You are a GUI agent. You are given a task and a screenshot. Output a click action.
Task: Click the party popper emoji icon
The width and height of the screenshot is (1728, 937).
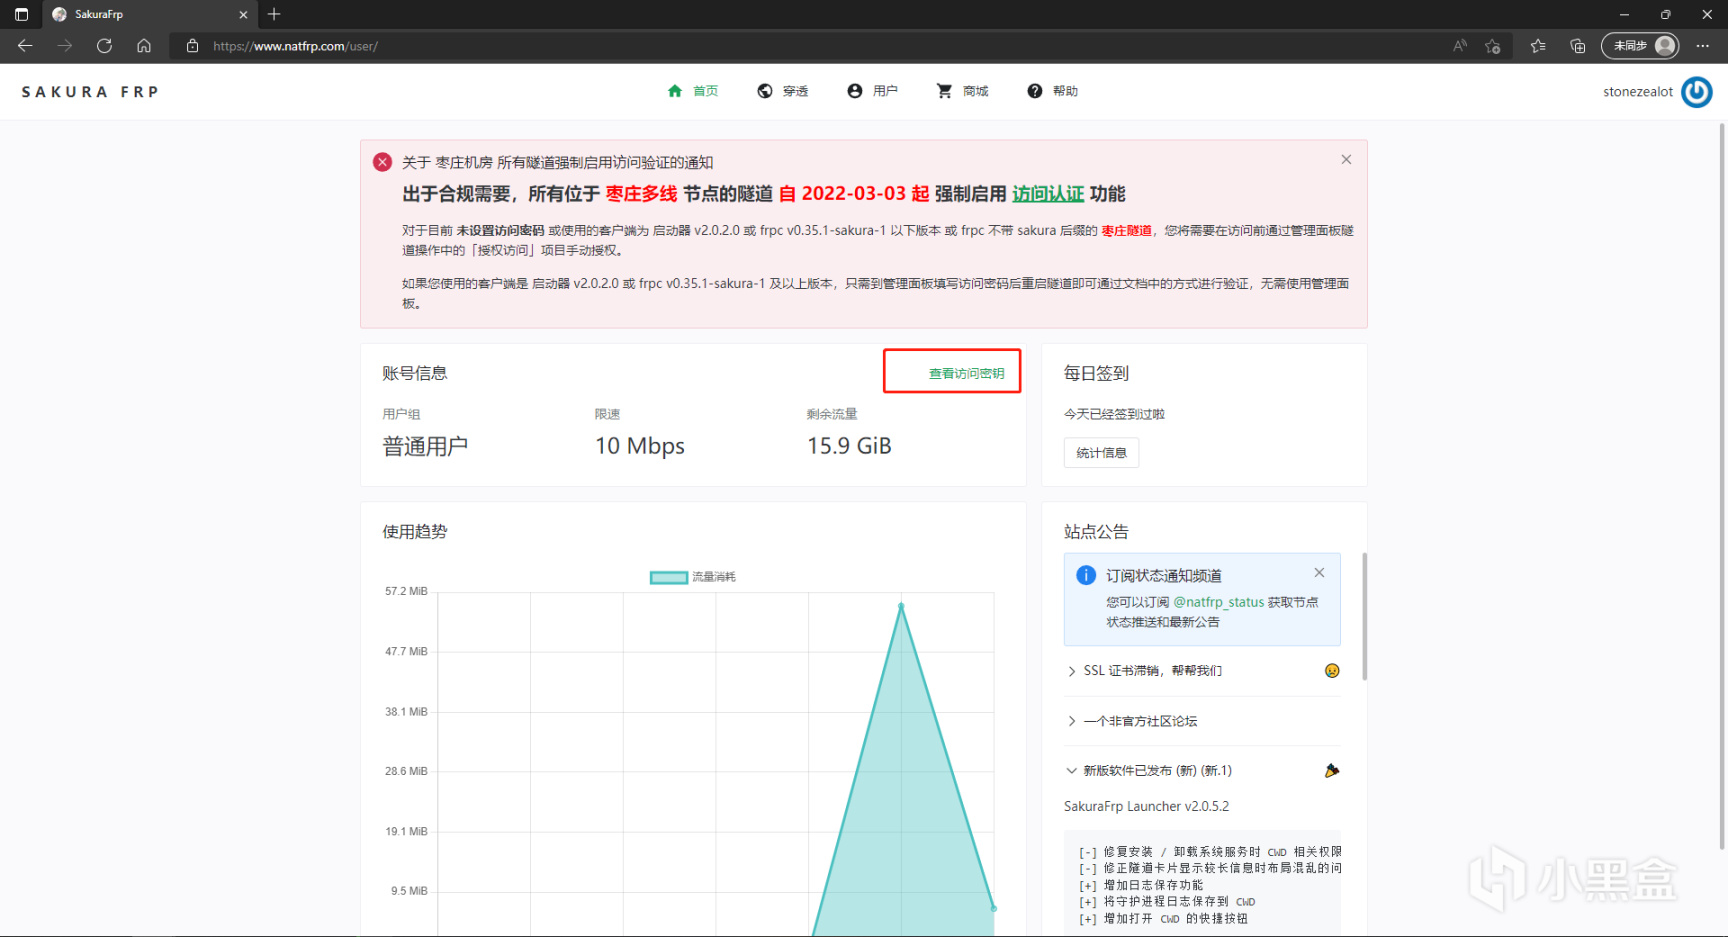(1332, 771)
